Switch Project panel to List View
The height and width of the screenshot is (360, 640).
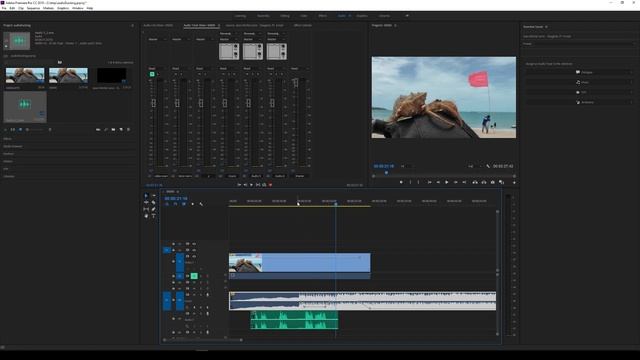point(13,129)
